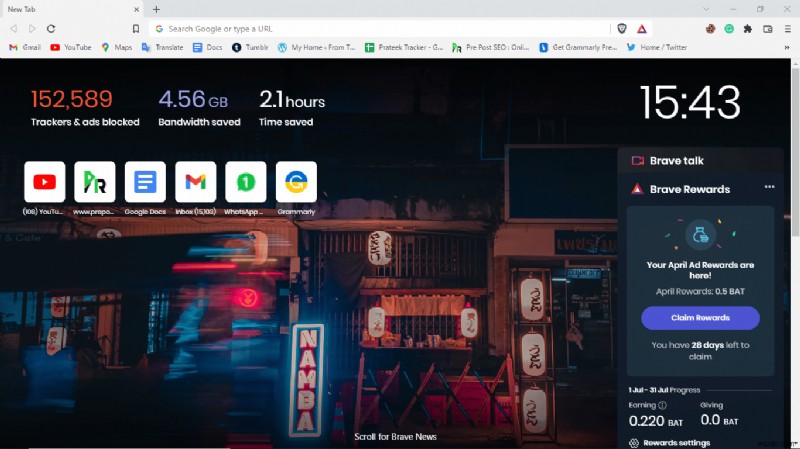Open the tab search dropdown arrow
The image size is (800, 449).
[x=706, y=9]
